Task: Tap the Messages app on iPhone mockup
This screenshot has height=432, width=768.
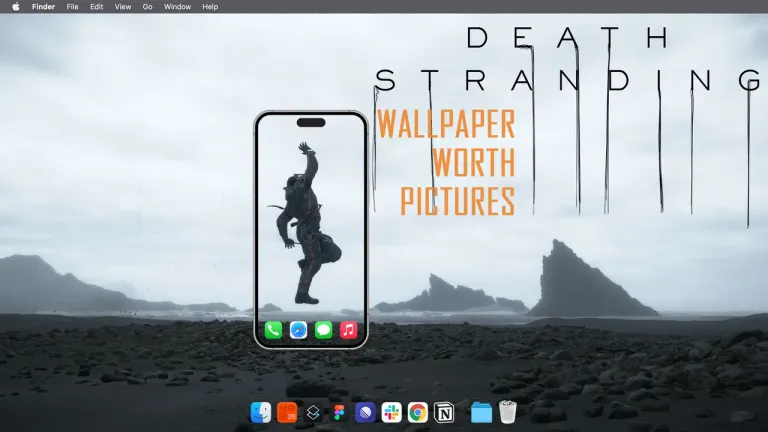Action: pyautogui.click(x=323, y=330)
